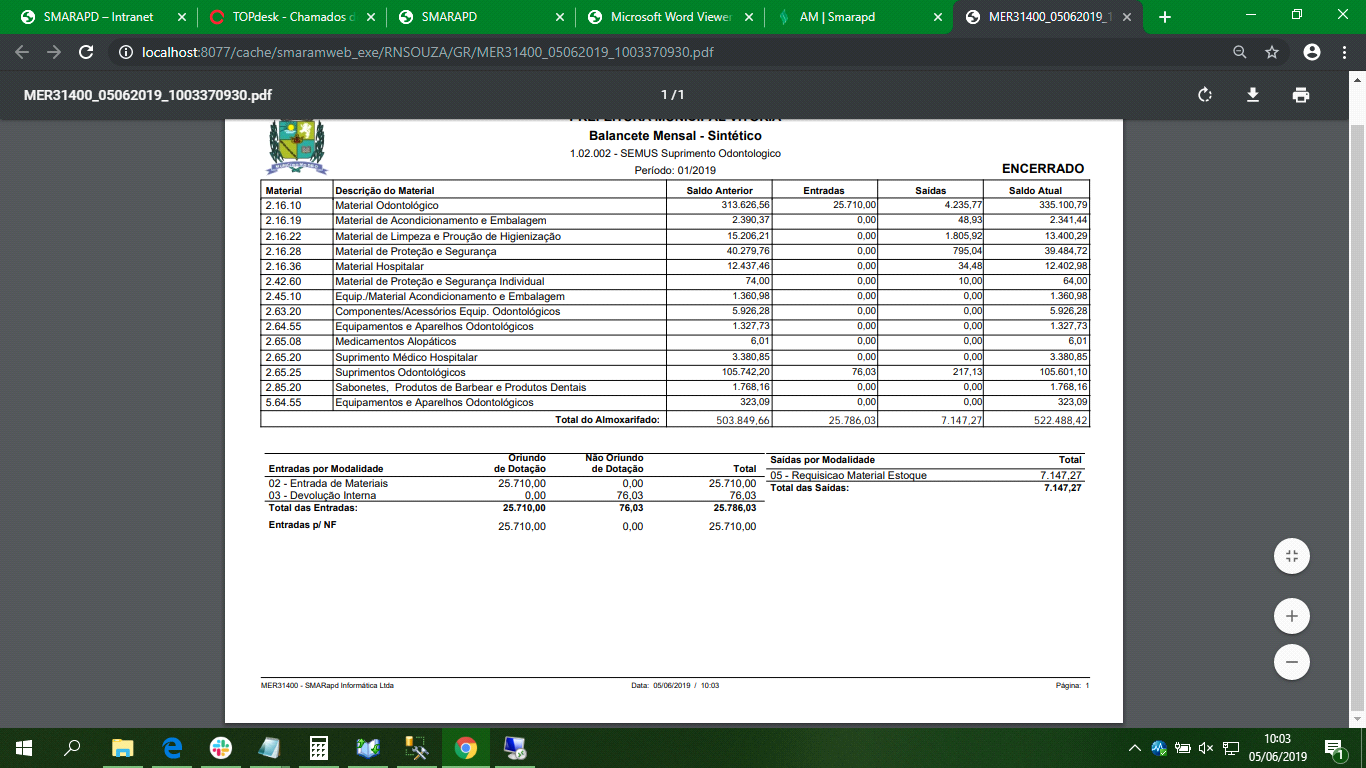1366x768 pixels.
Task: Switch to Microsoft Word Viewer tab
Action: coord(669,17)
